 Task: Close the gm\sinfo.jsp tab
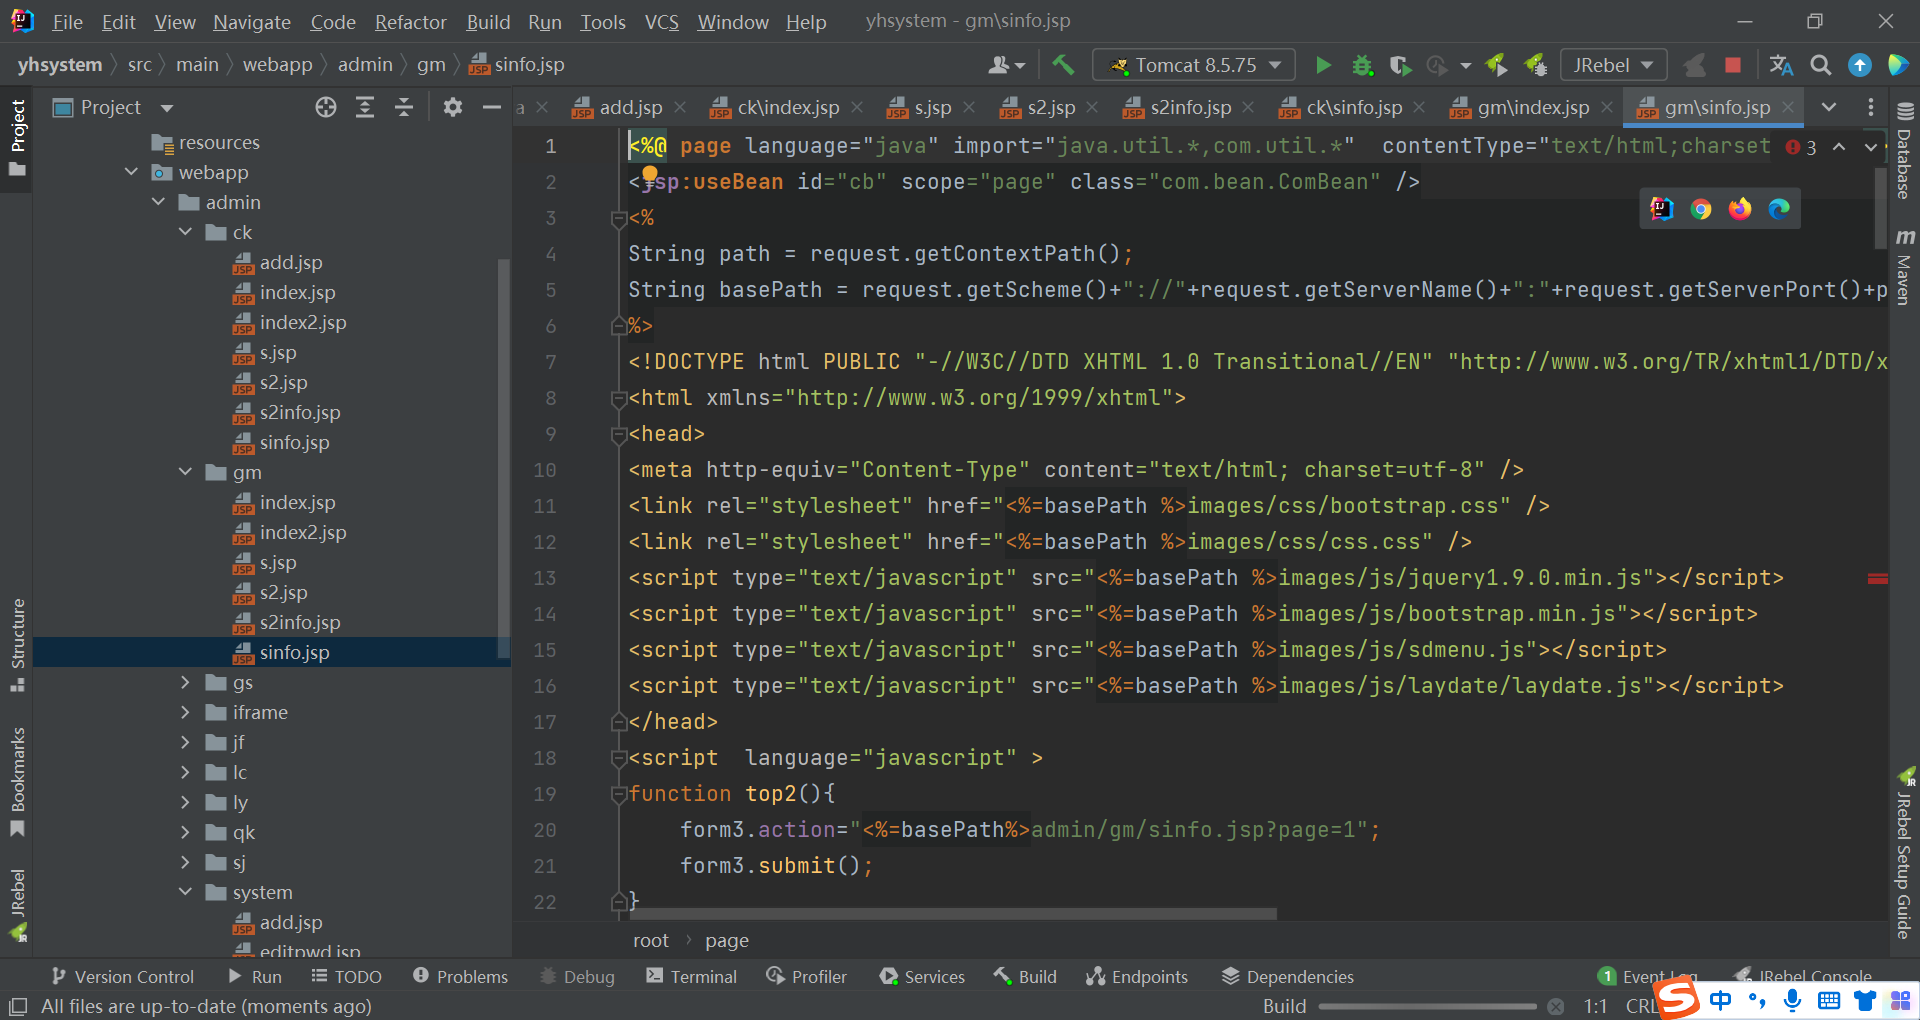[1788, 107]
